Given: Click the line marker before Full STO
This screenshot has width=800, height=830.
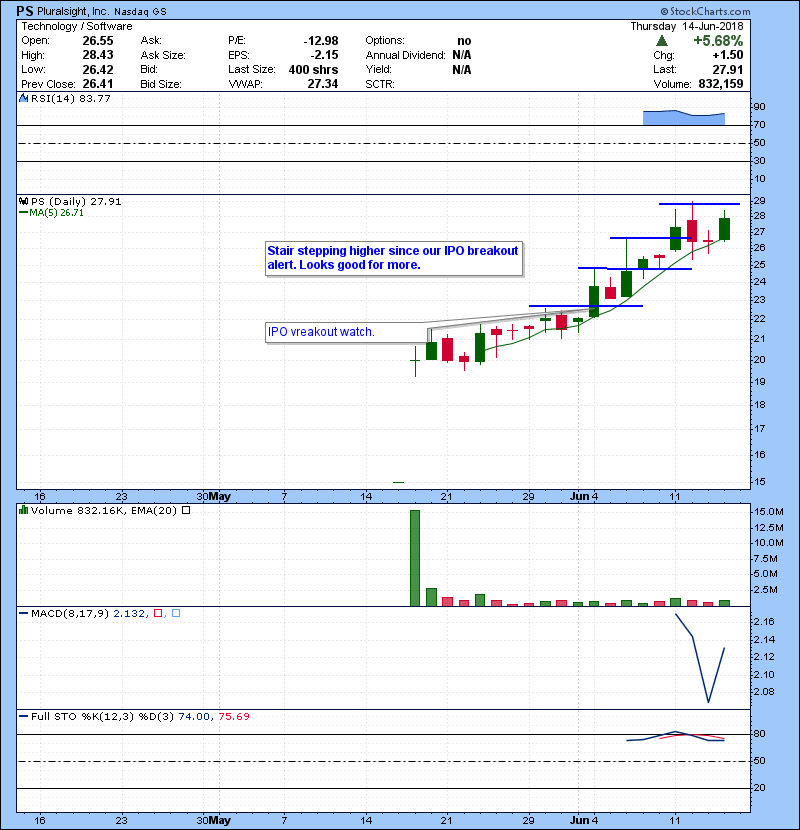Looking at the screenshot, I should [24, 717].
